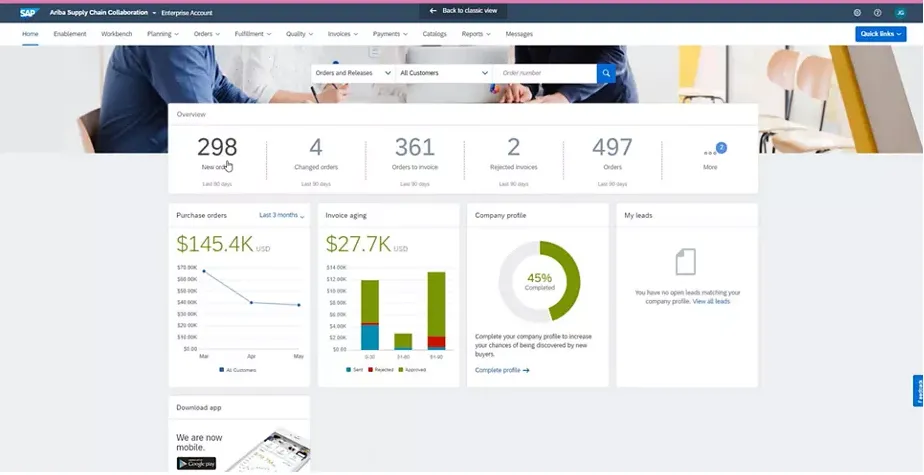
Task: Click the Complete profile link
Action: coord(502,370)
